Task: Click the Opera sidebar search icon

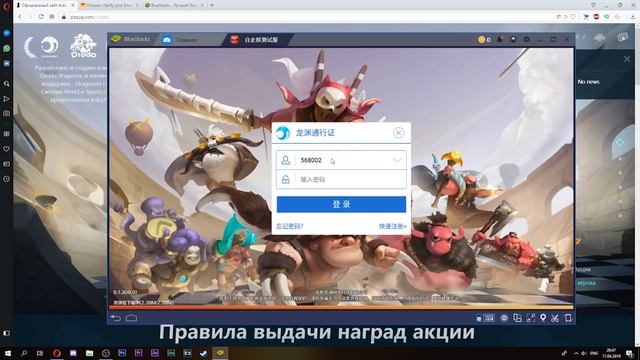Action: click(7, 83)
